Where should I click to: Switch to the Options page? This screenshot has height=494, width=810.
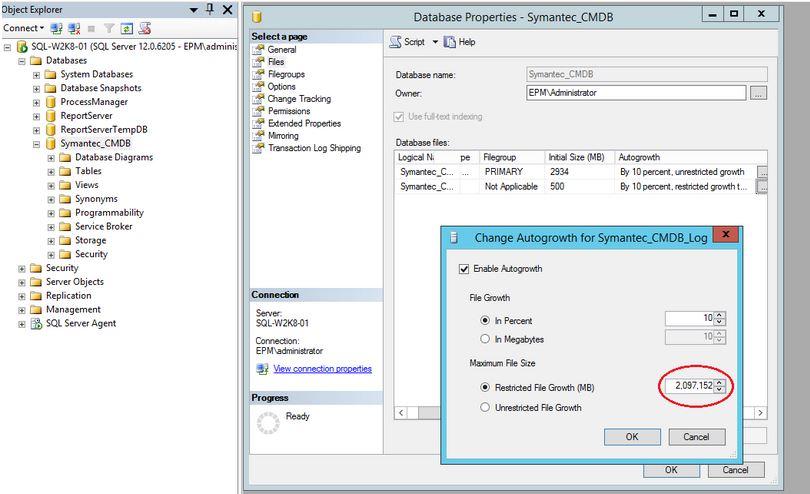coord(281,87)
